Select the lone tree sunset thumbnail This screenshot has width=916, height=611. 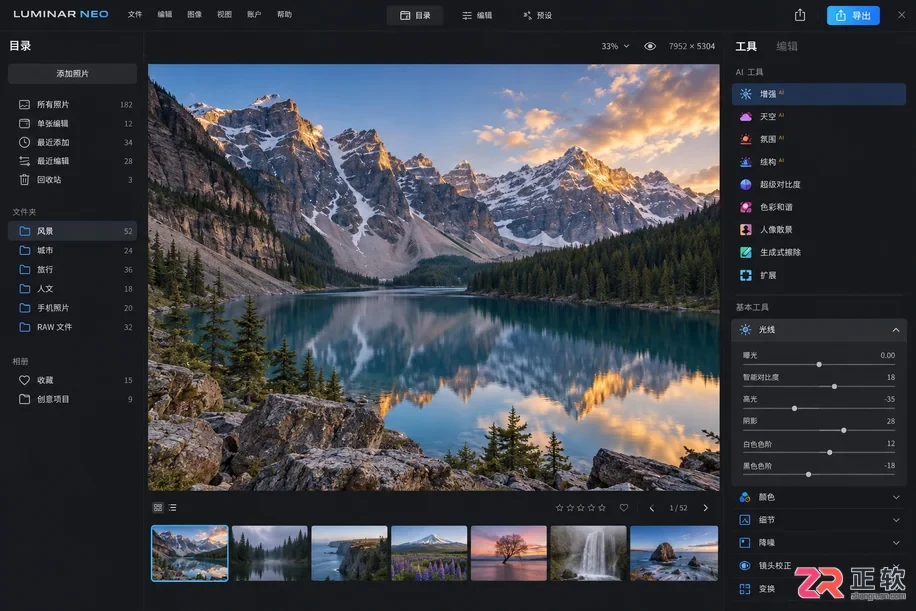[x=509, y=553]
